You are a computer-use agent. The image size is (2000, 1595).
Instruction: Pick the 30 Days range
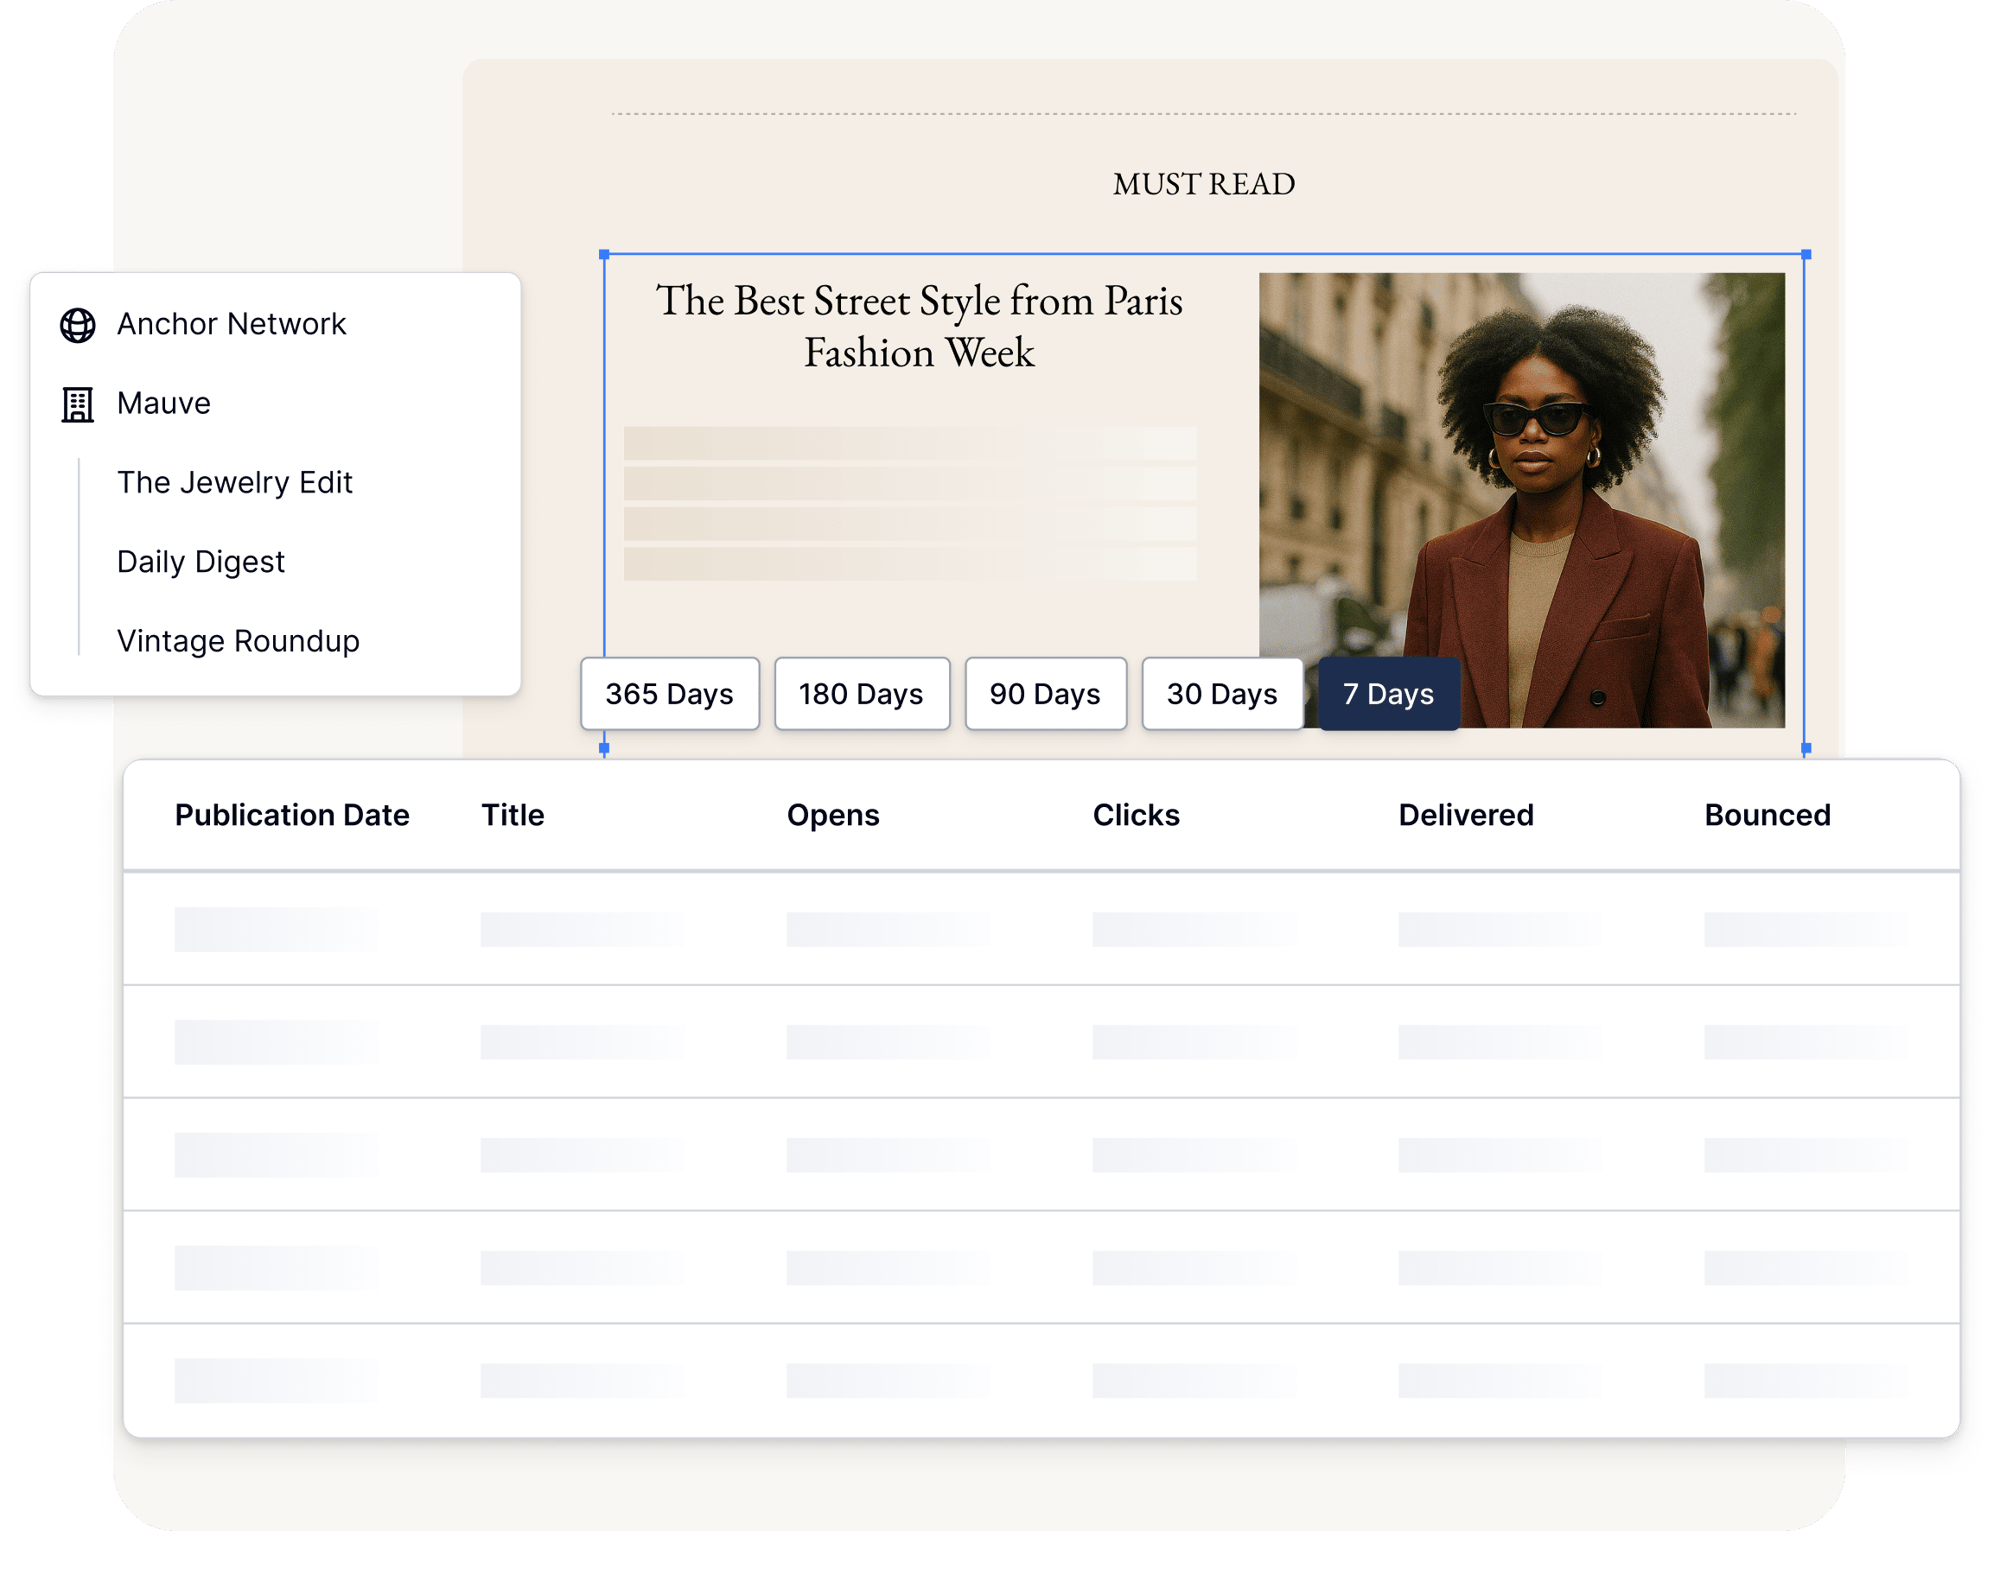[1222, 694]
